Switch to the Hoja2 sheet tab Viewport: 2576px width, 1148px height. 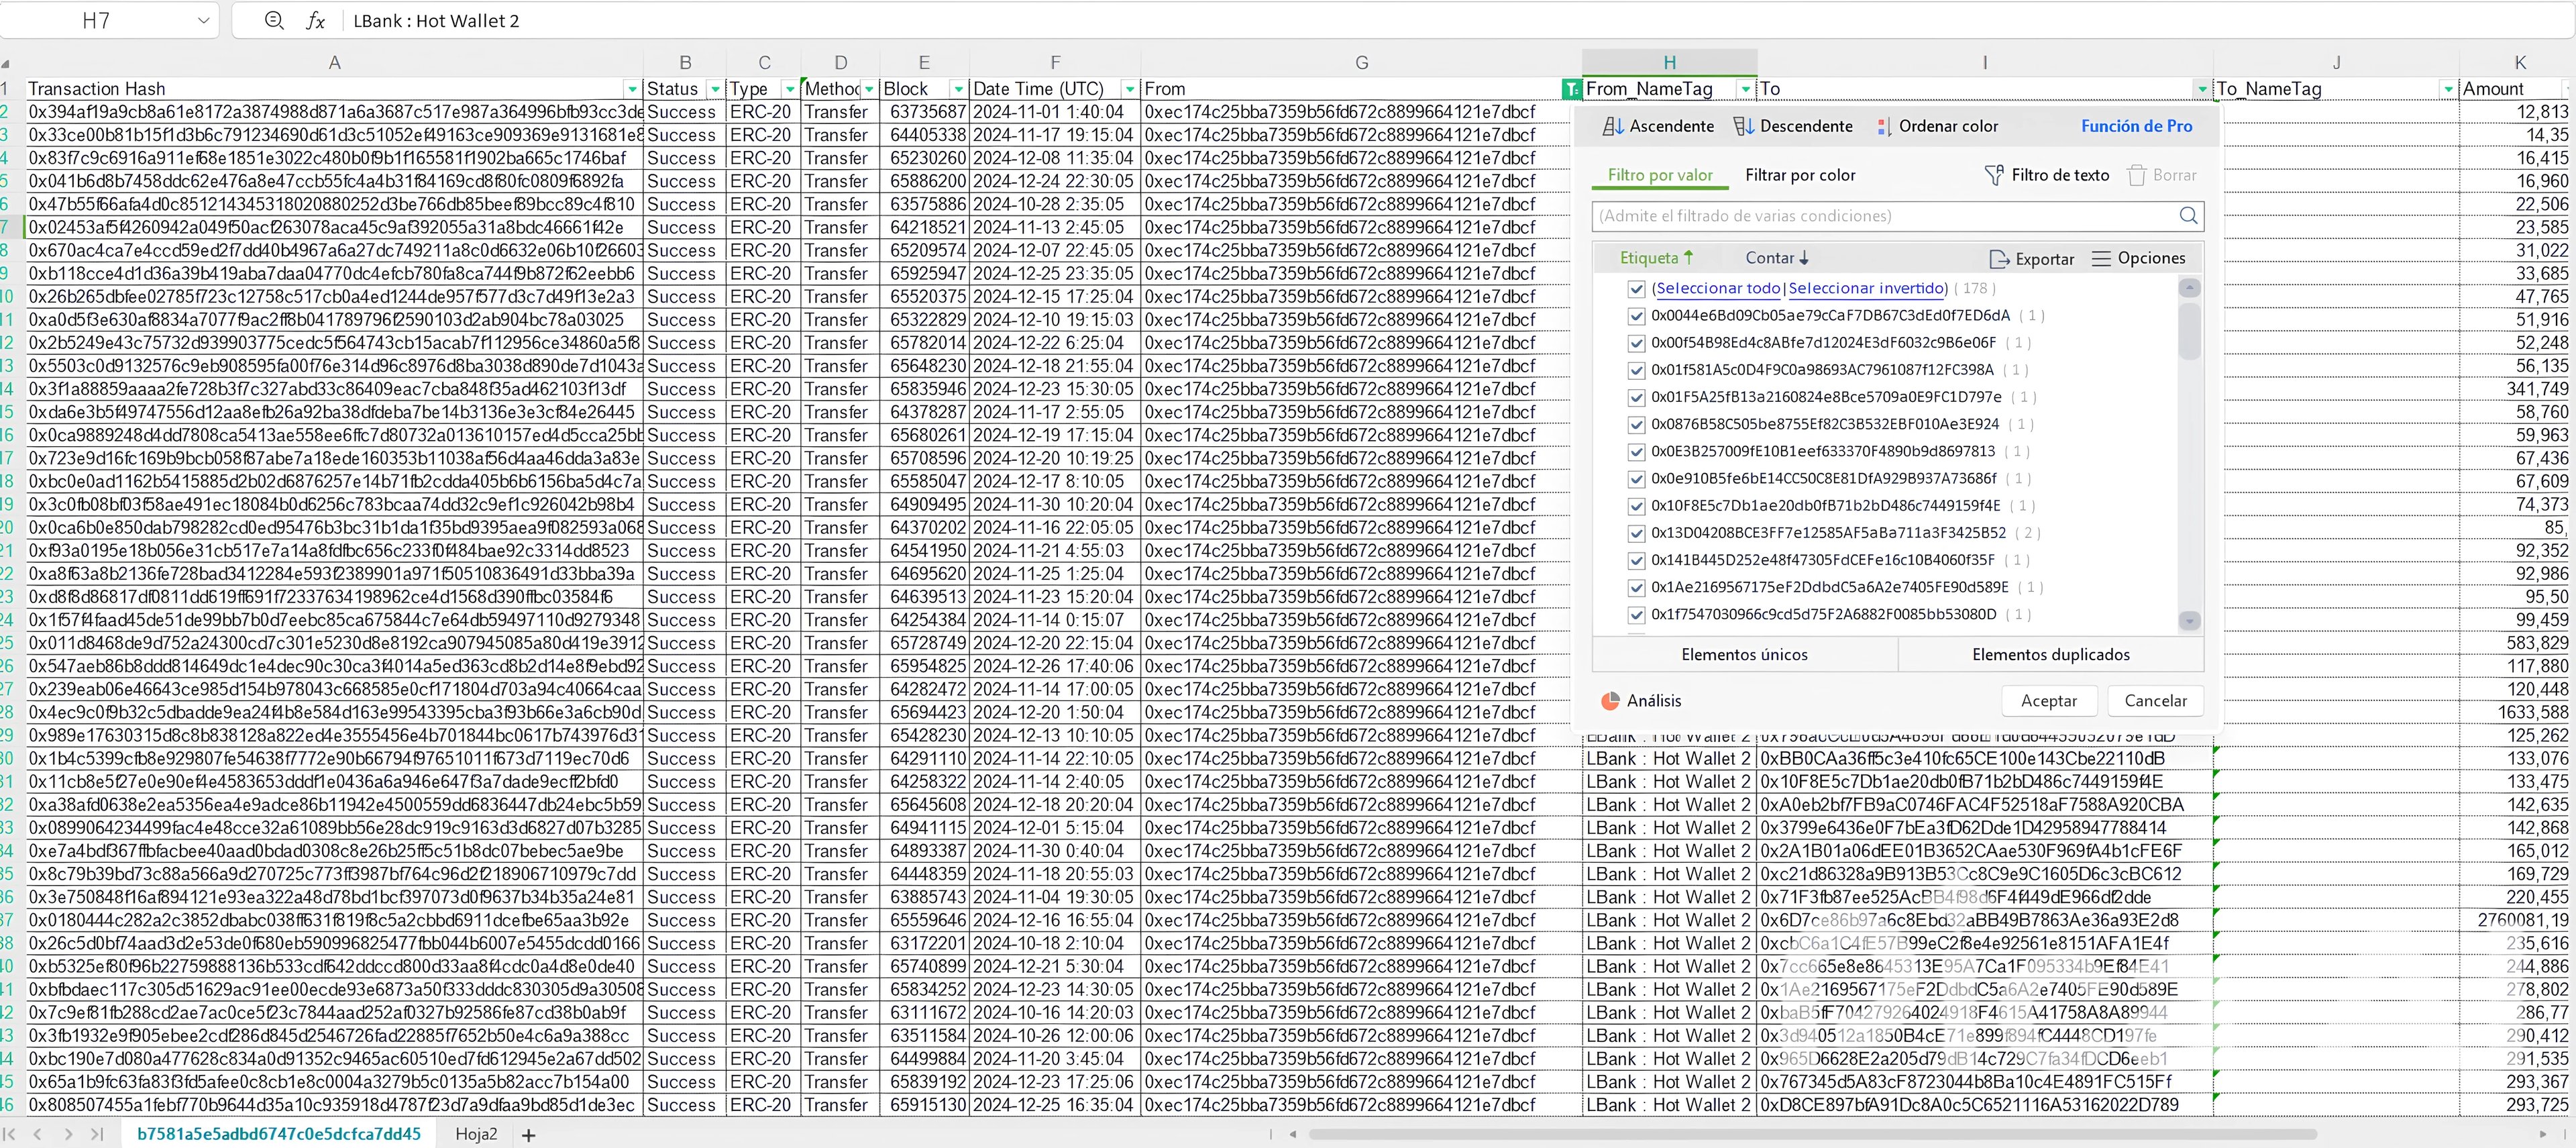pos(476,1134)
